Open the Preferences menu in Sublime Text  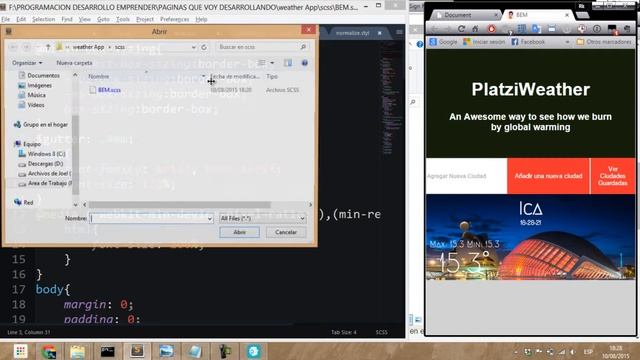(x=174, y=19)
